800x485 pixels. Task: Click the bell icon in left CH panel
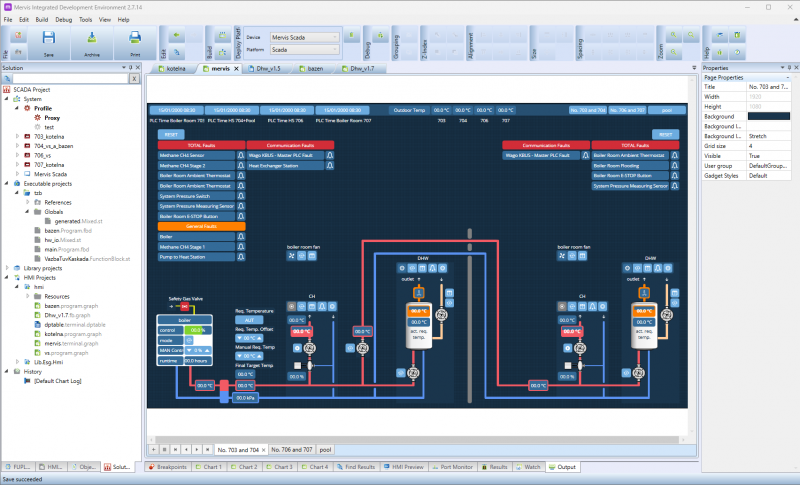point(322,307)
